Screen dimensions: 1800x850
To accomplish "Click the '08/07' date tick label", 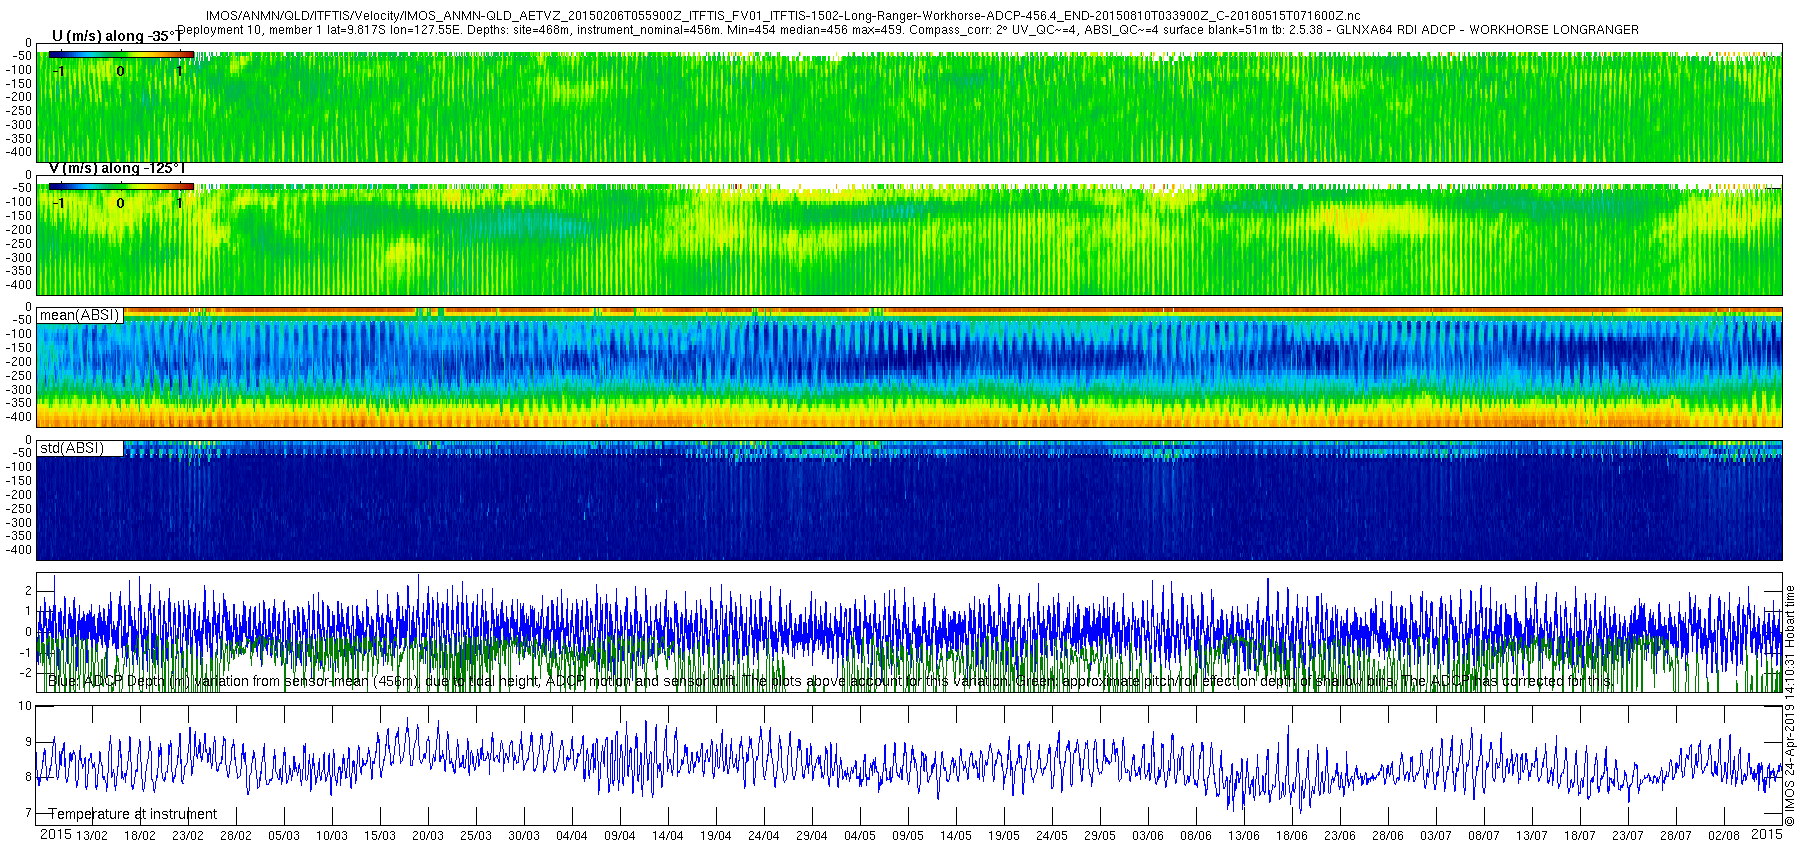I will tap(1483, 836).
